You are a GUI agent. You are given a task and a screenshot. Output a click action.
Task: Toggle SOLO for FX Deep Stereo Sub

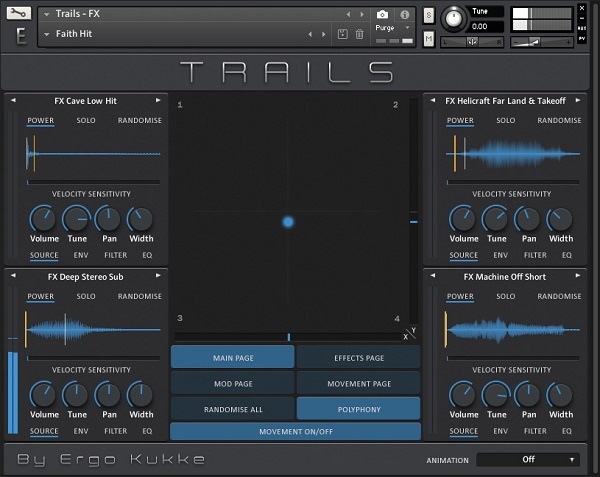point(86,296)
